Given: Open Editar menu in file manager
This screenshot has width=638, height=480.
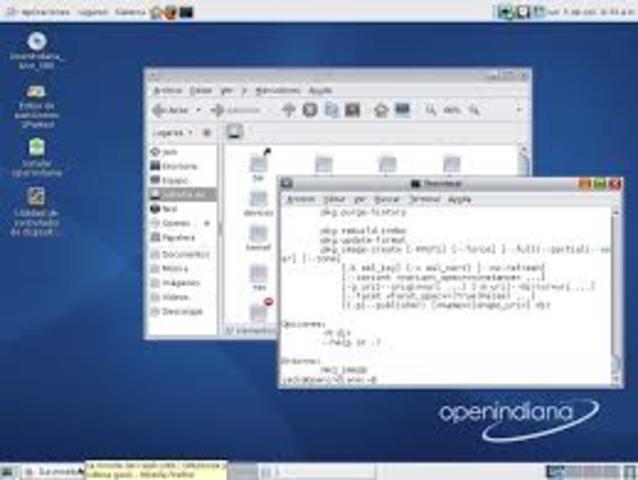Looking at the screenshot, I should (x=201, y=90).
